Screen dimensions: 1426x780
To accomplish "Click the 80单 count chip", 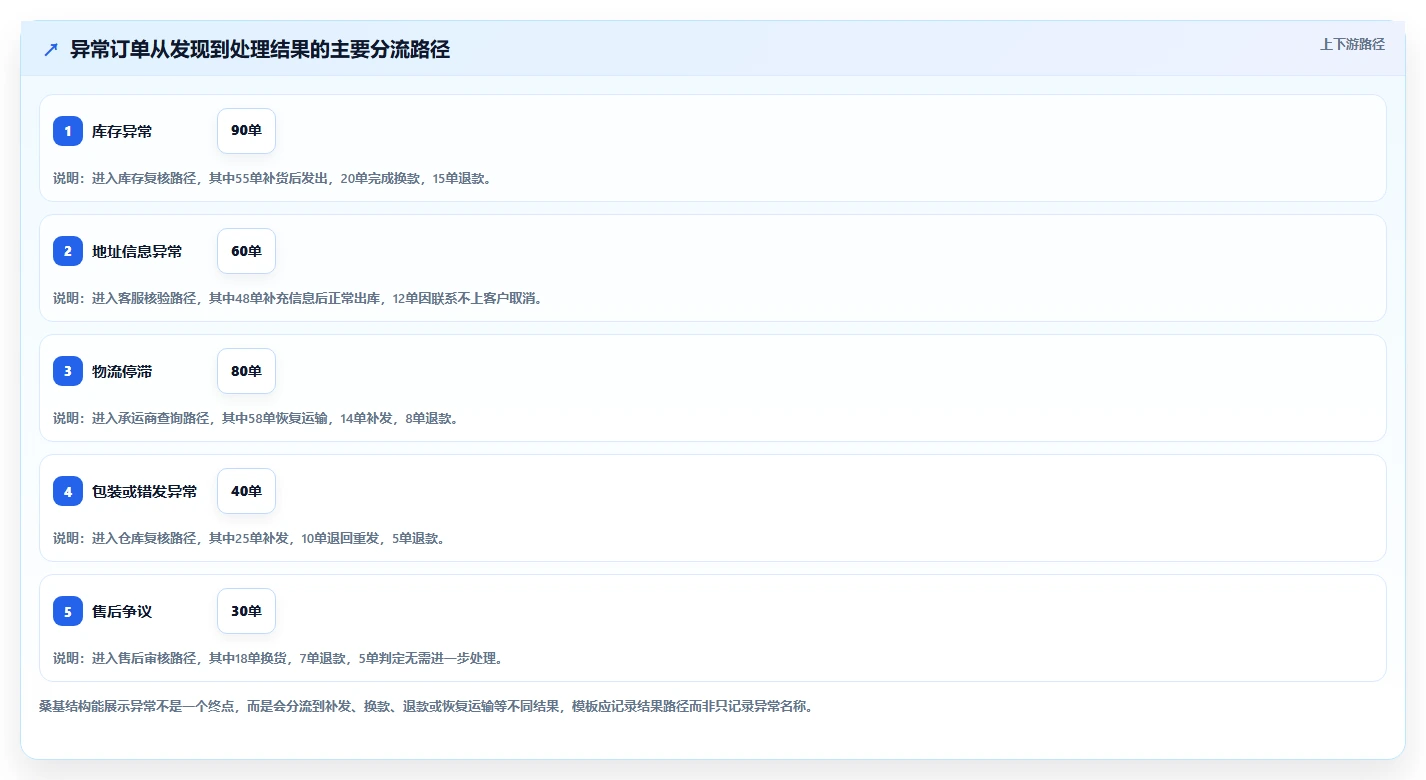I will pos(246,371).
